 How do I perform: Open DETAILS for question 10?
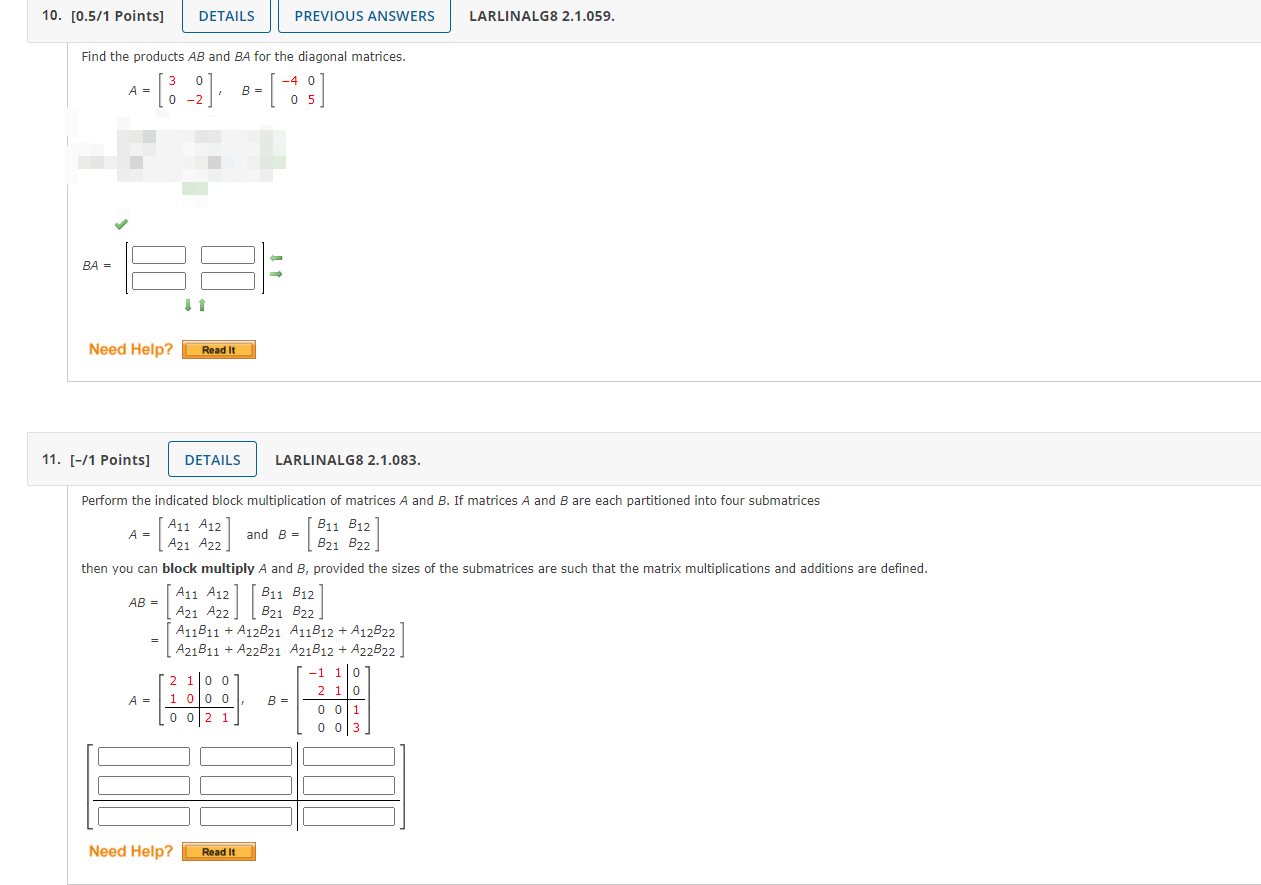click(x=227, y=16)
